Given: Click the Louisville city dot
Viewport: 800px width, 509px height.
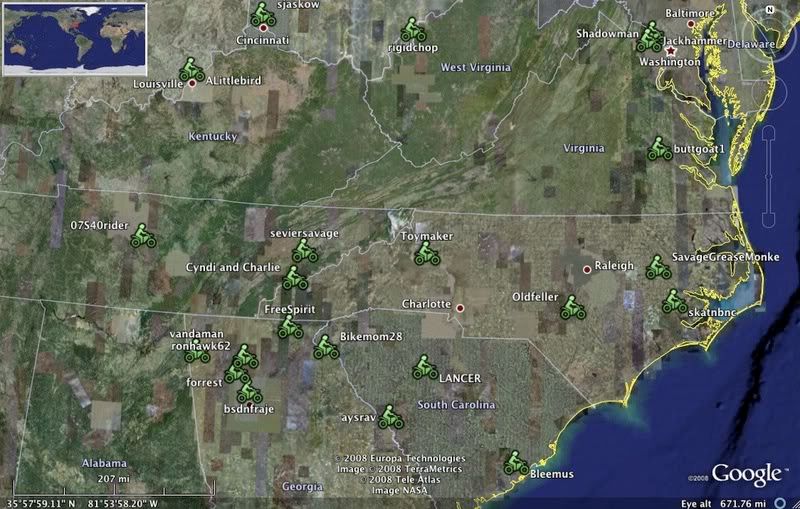Looking at the screenshot, I should tap(192, 83).
